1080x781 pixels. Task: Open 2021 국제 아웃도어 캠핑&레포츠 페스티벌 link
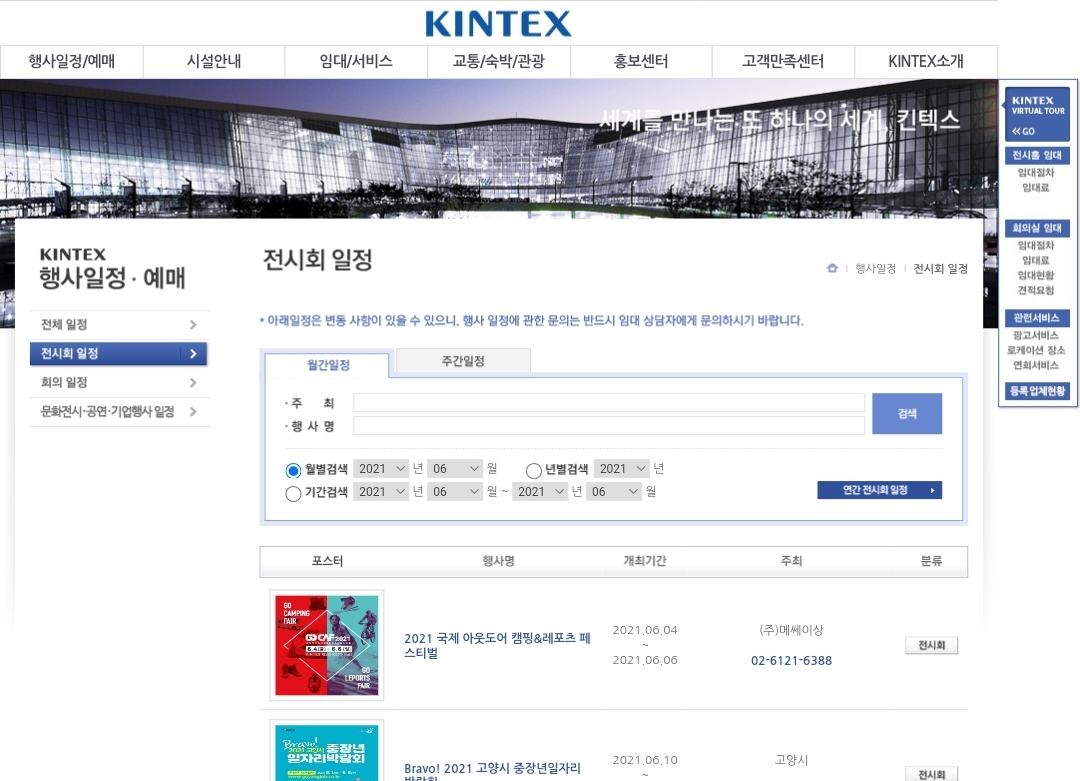[497, 645]
